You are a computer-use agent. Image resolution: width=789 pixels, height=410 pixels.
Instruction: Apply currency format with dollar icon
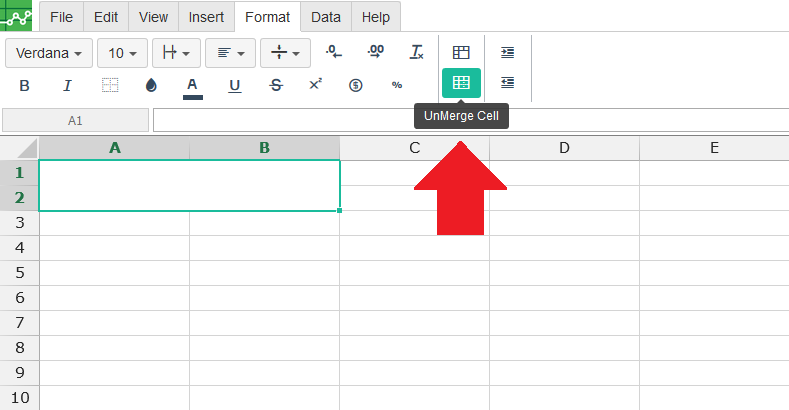click(355, 85)
